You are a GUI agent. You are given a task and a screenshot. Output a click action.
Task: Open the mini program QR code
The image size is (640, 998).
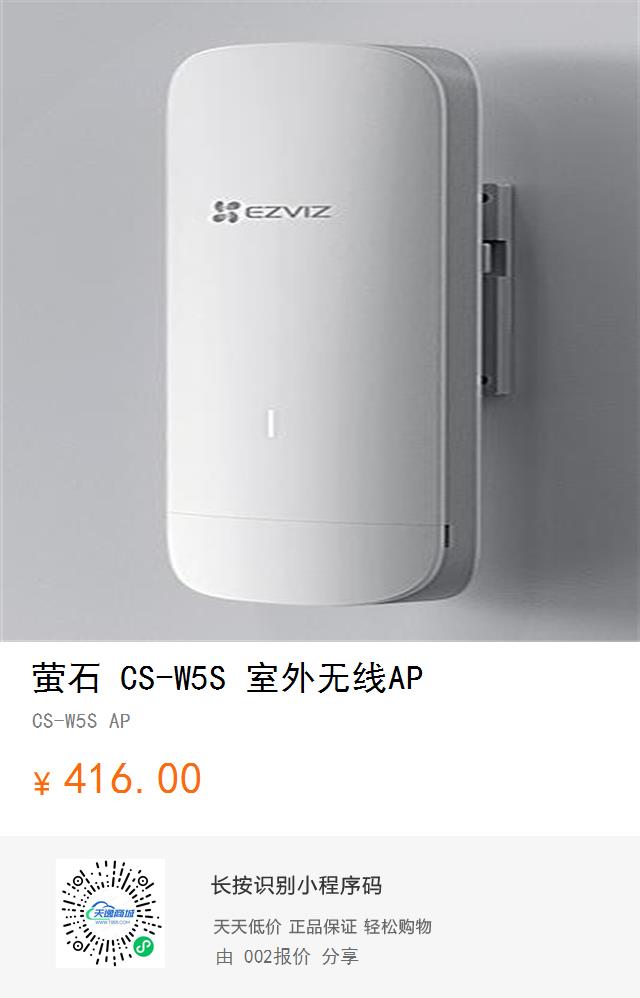(x=110, y=913)
